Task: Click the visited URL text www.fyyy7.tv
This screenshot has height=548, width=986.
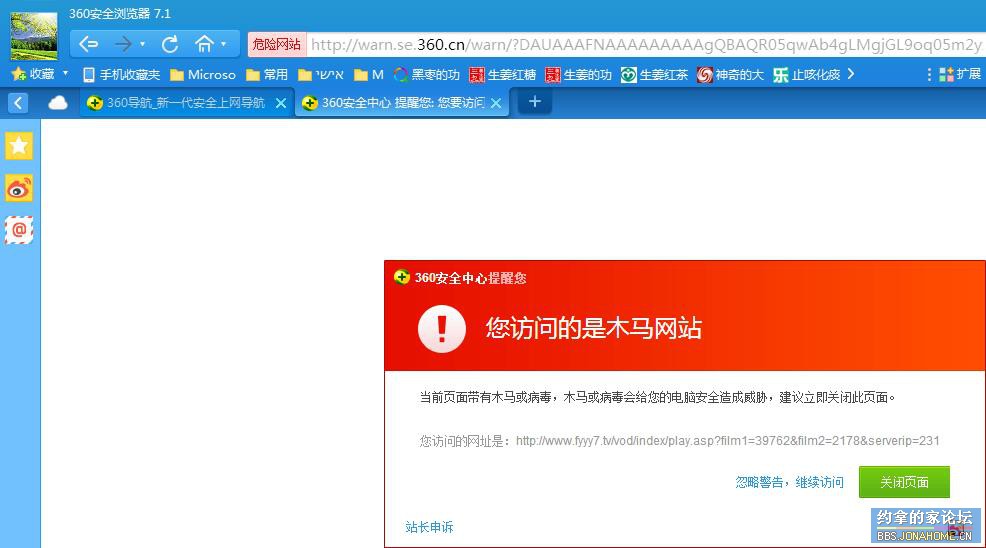Action: pos(728,441)
